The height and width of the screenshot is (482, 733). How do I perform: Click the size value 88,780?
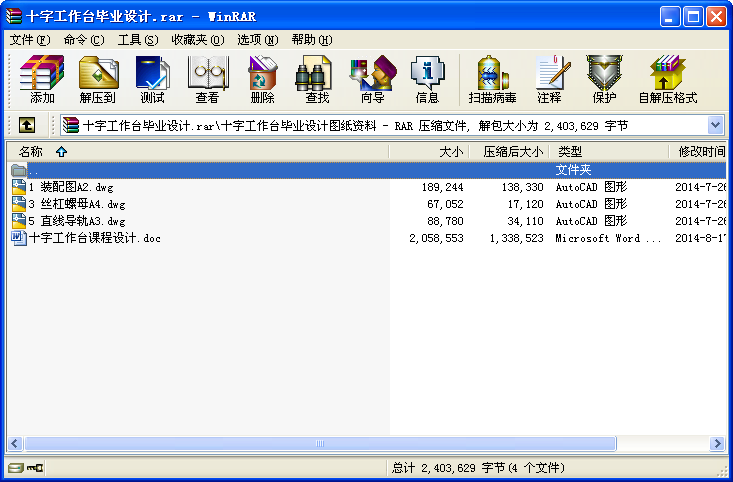coord(445,221)
